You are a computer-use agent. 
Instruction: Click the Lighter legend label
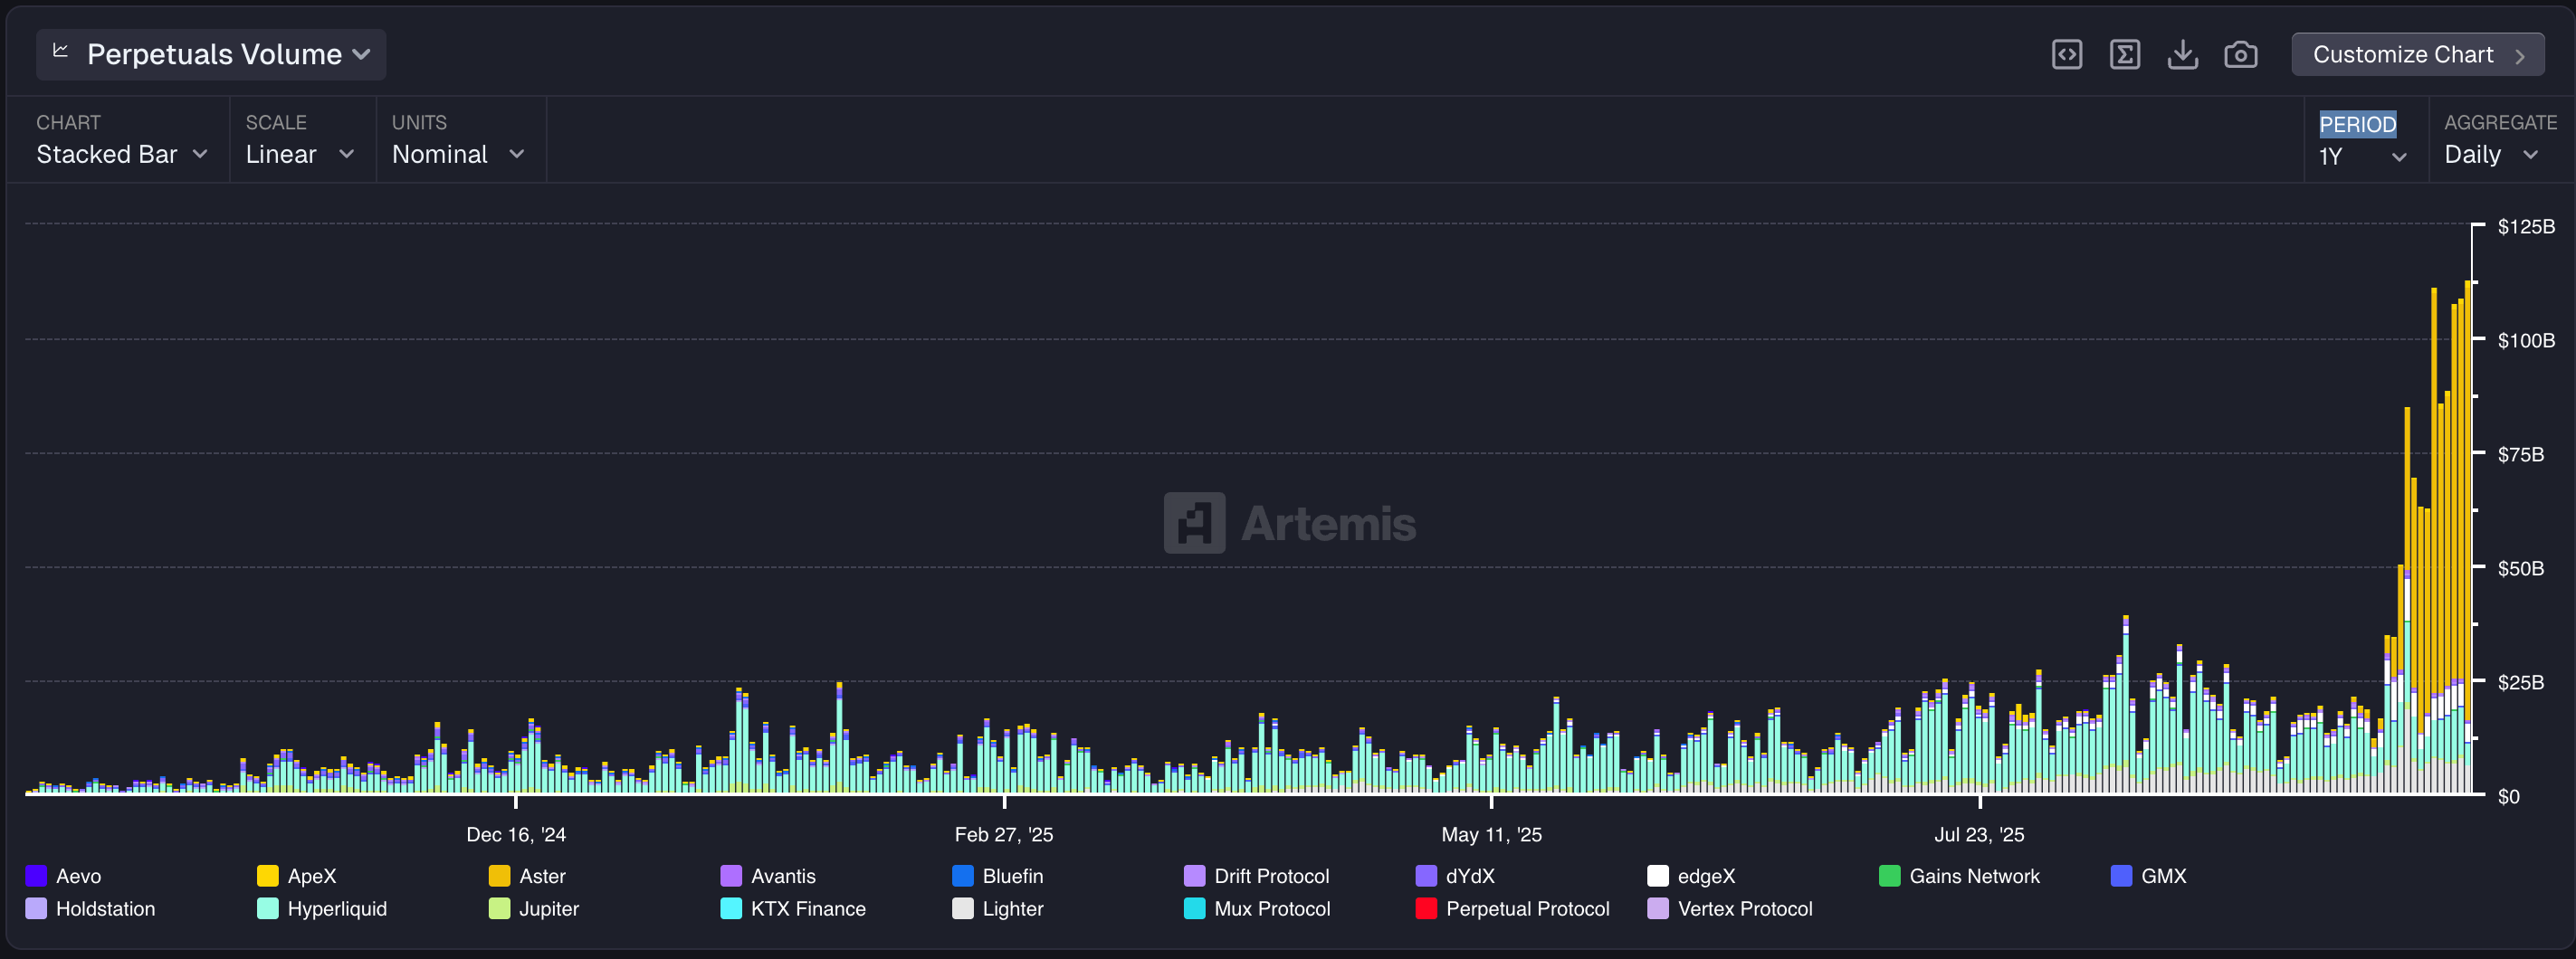click(1013, 909)
